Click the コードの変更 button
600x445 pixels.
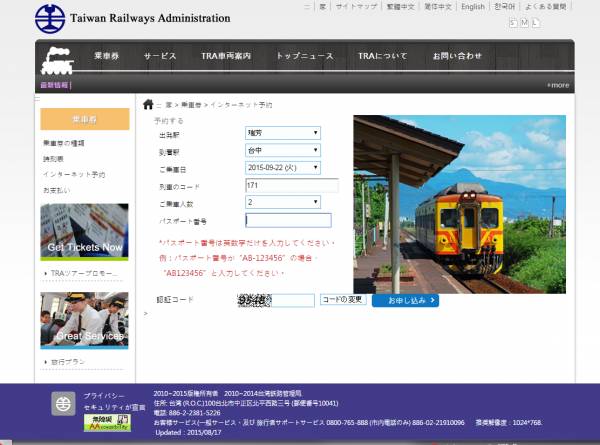343,300
